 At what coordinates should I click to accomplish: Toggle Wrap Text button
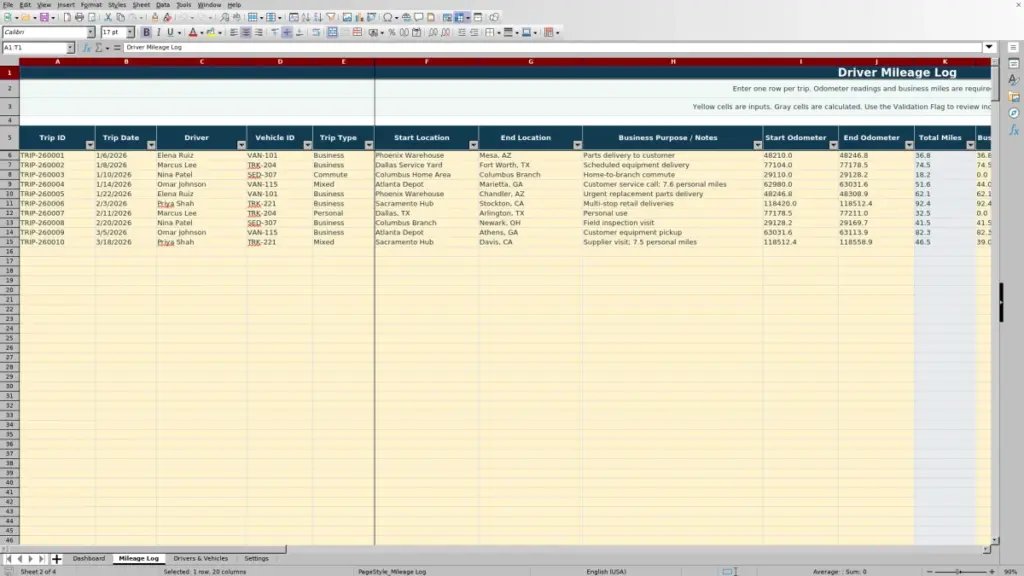[x=316, y=33]
